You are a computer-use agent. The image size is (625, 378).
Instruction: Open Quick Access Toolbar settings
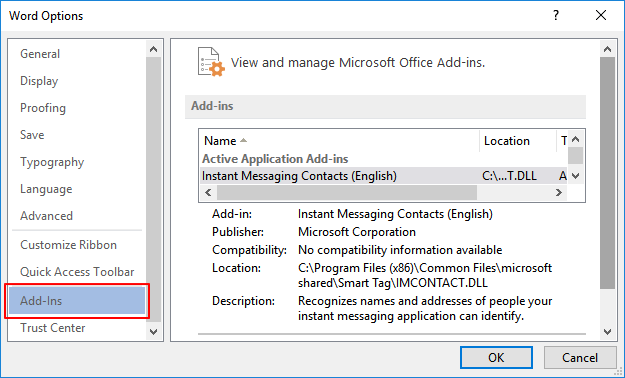pos(77,272)
